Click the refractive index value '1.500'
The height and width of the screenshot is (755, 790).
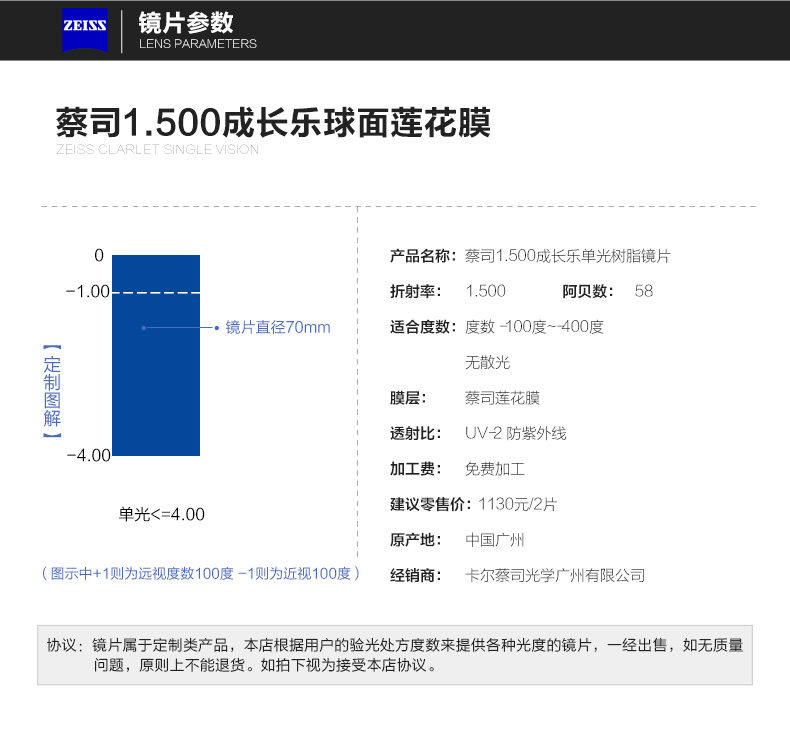coord(485,291)
